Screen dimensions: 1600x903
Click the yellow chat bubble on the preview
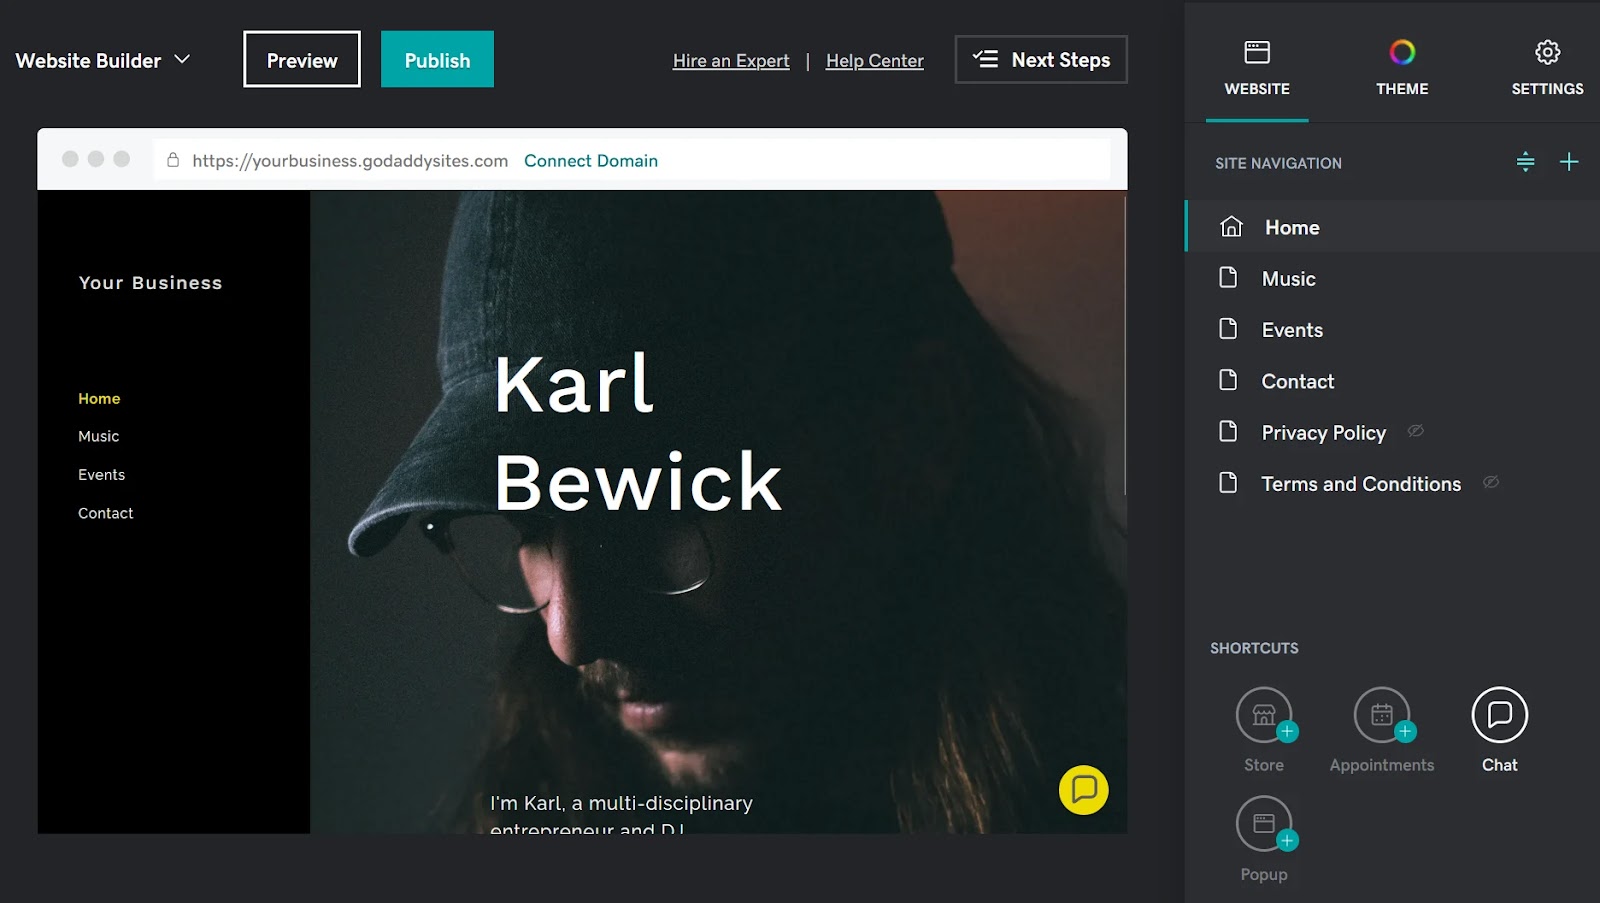1083,790
